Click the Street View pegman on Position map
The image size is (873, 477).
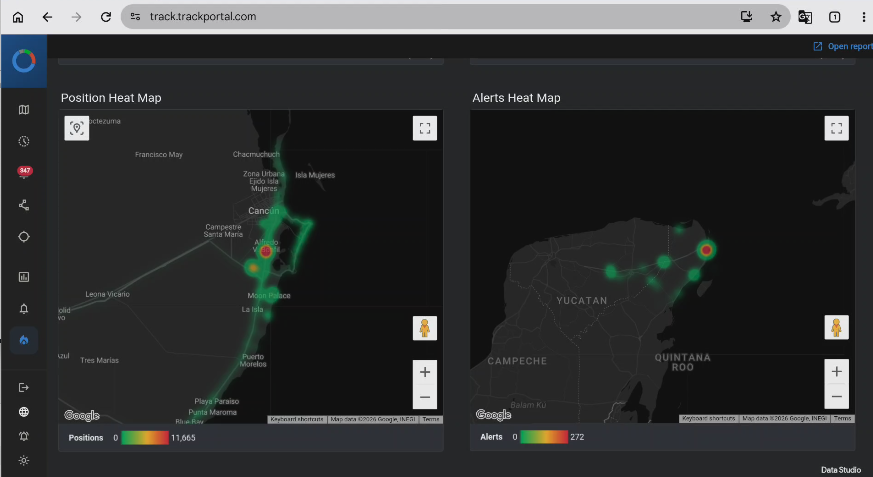tap(425, 328)
